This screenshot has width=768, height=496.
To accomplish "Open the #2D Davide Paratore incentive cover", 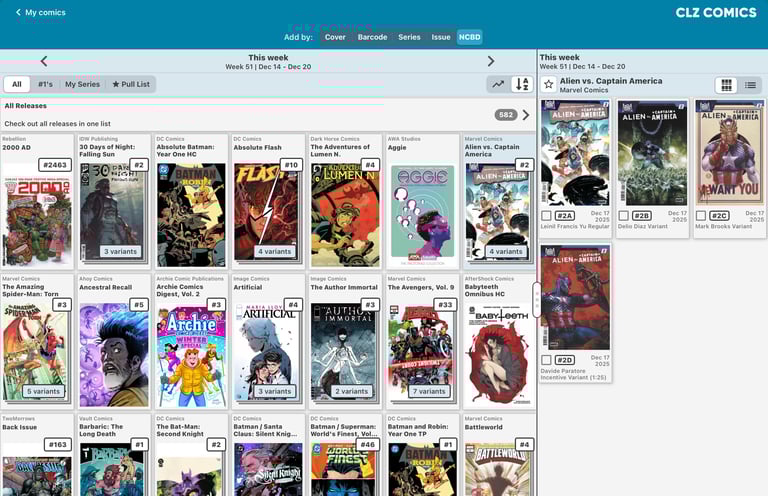I will (576, 298).
